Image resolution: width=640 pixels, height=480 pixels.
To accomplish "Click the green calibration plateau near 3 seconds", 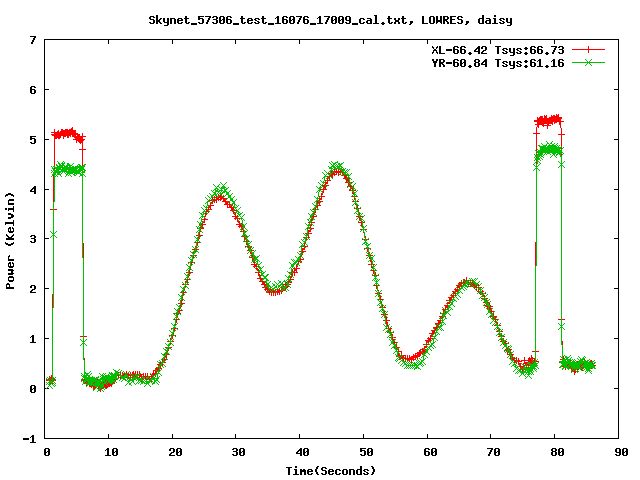I will tap(68, 169).
